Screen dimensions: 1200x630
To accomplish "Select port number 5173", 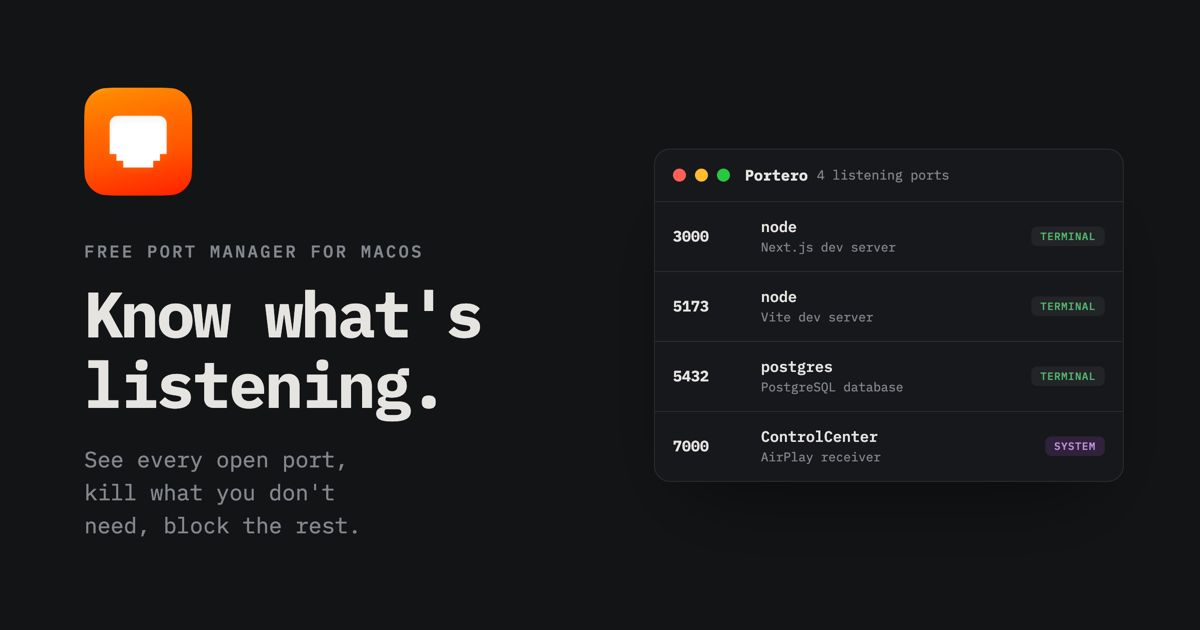I will (x=691, y=307).
